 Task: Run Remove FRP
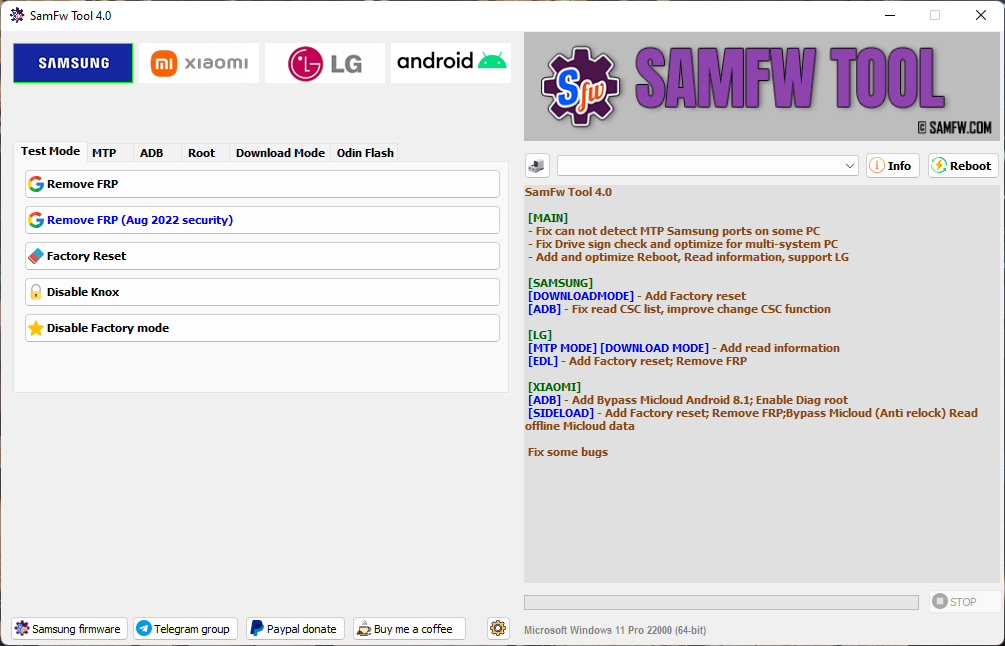pyautogui.click(x=262, y=184)
